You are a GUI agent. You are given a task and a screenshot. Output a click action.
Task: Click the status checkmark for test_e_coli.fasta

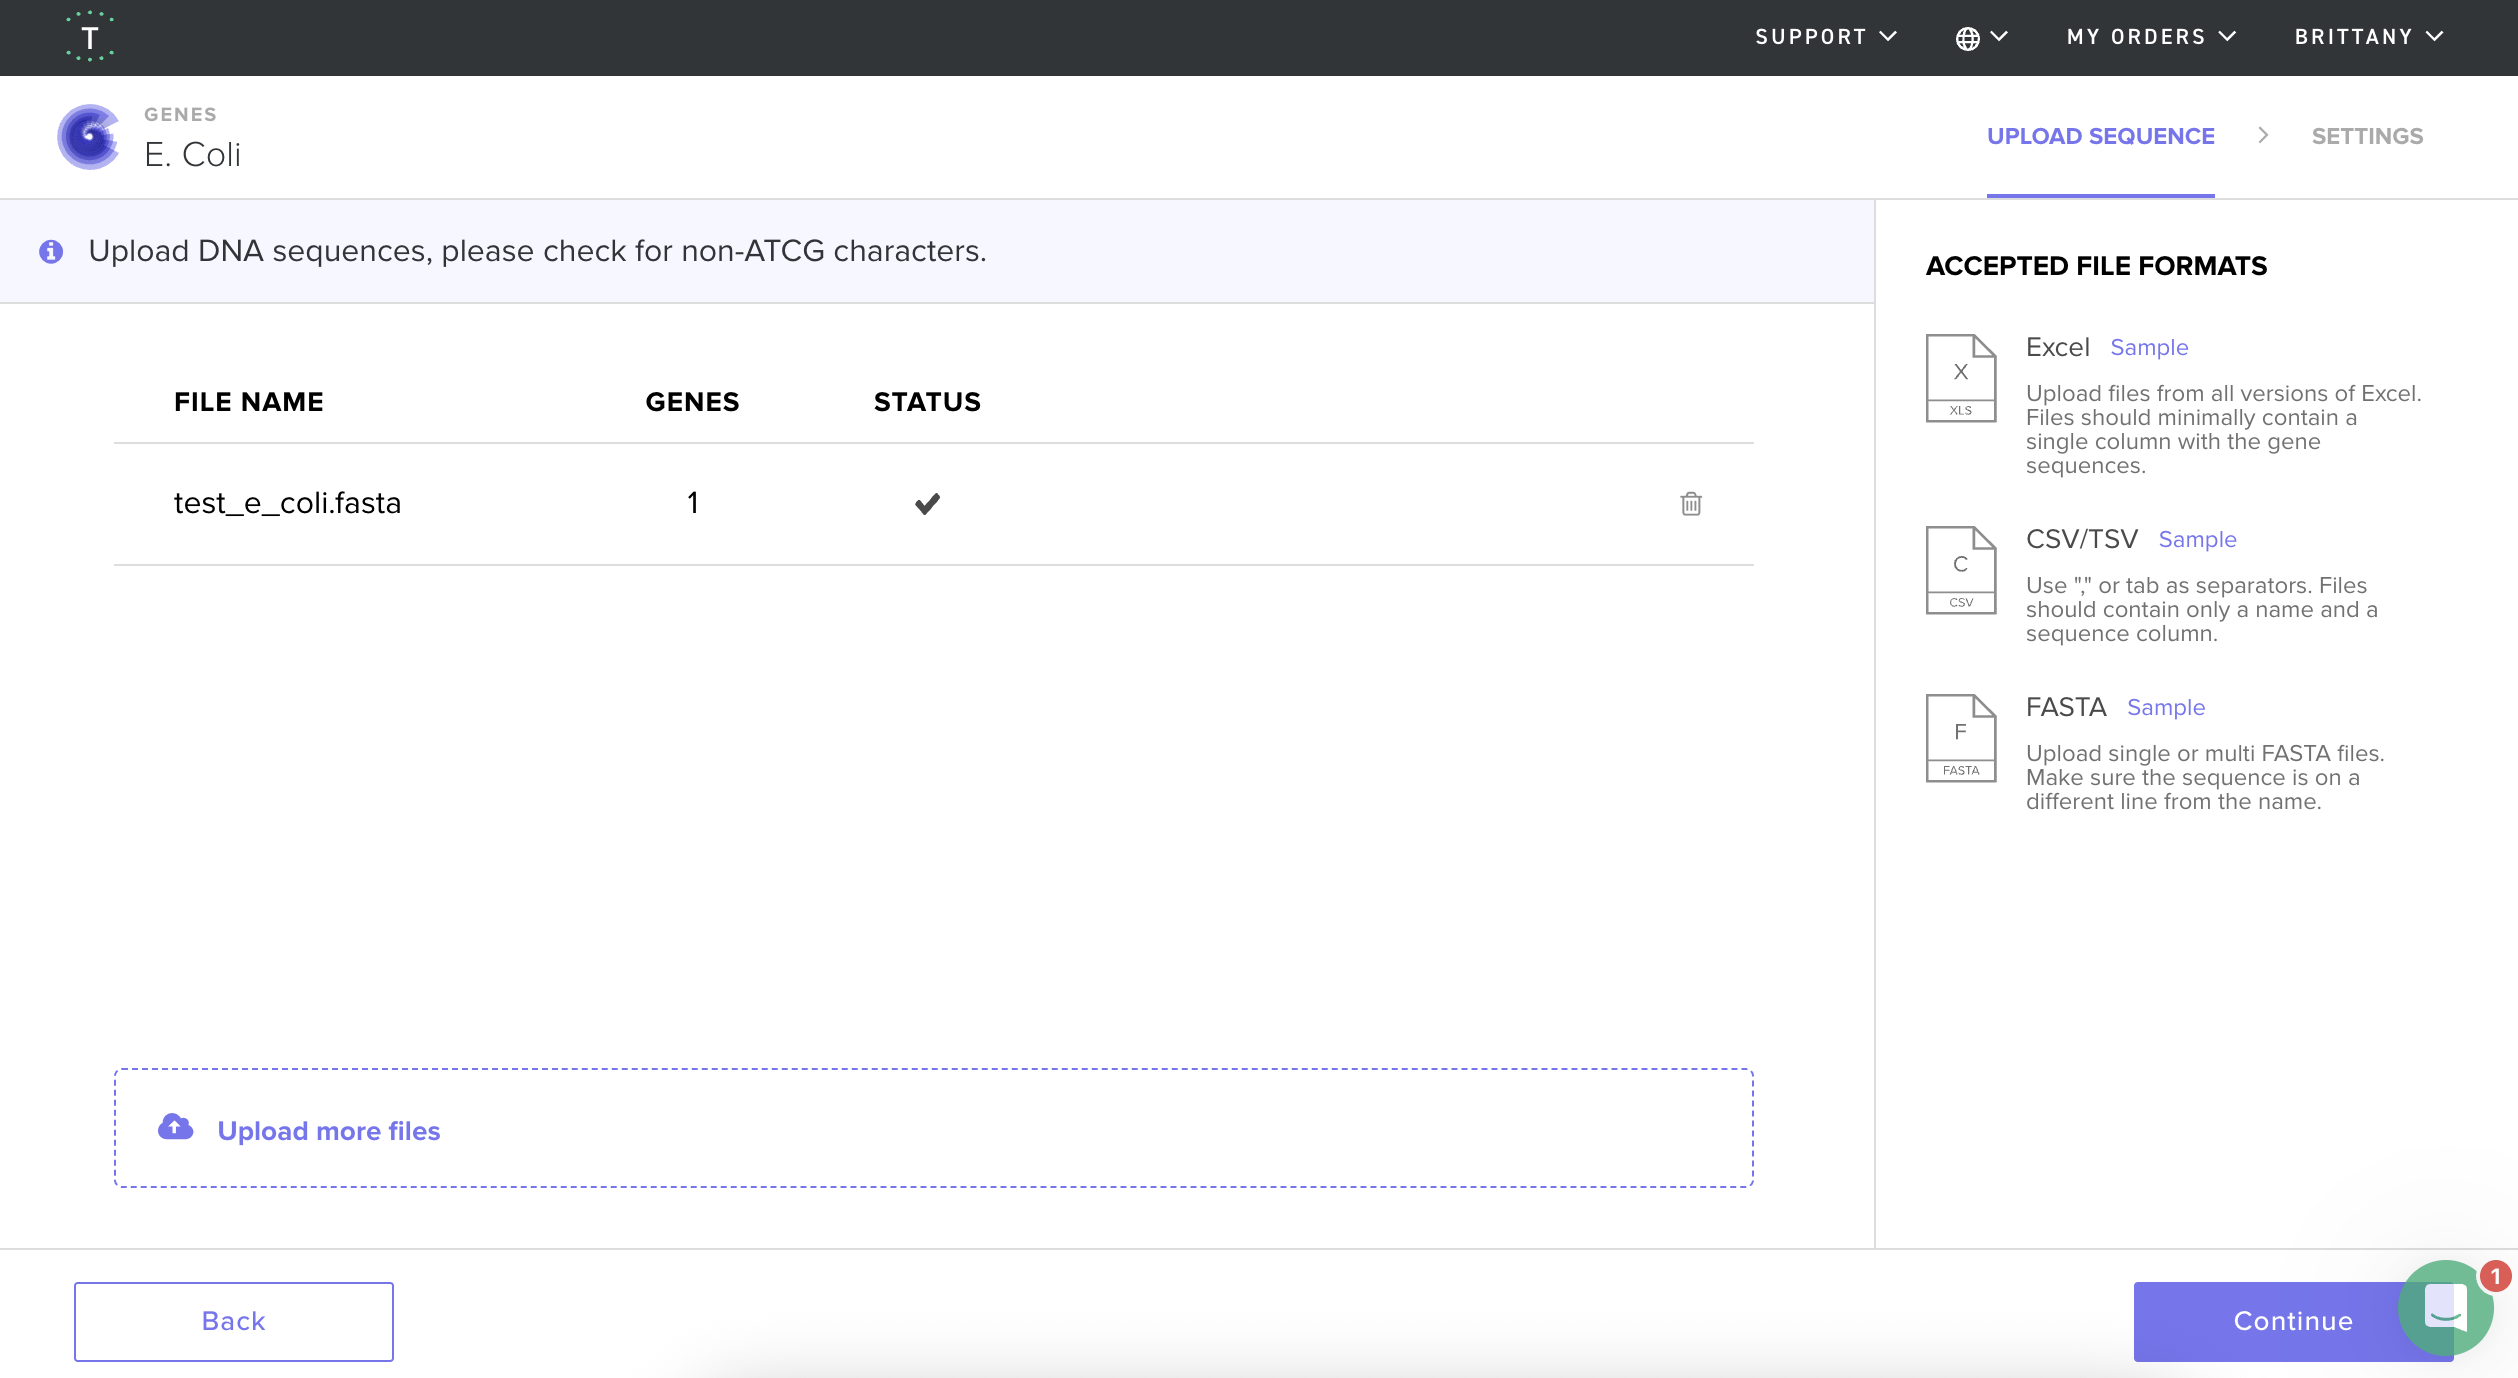[x=927, y=503]
